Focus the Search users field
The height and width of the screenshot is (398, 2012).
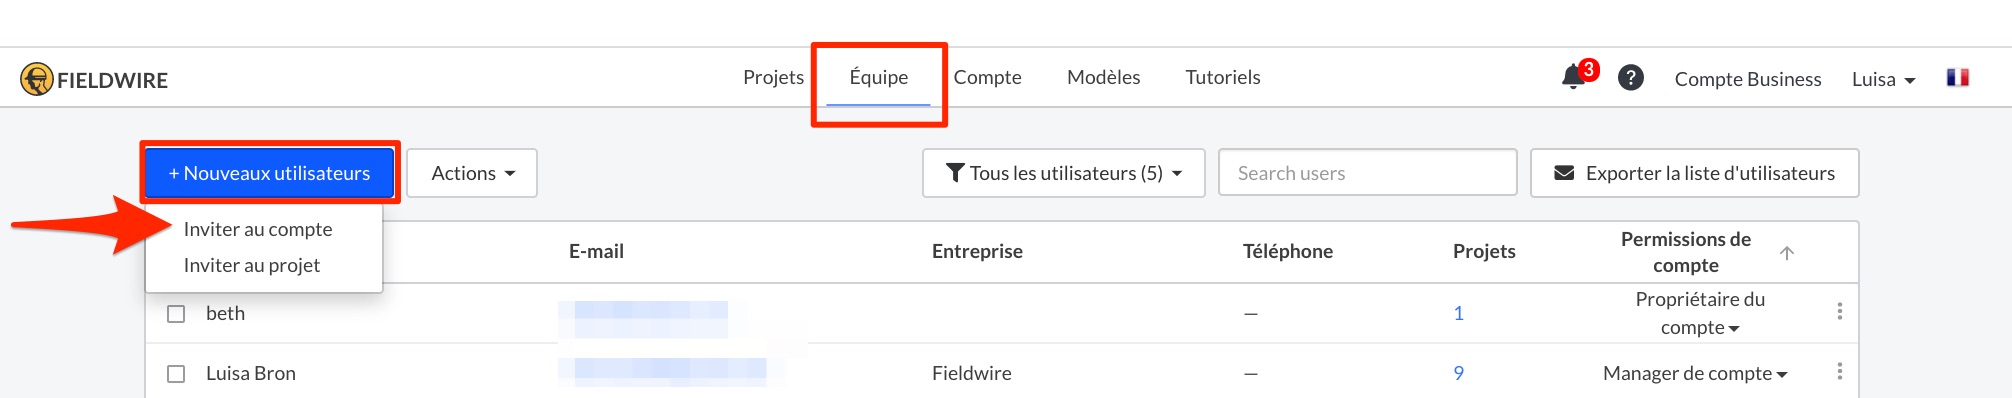tap(1368, 173)
